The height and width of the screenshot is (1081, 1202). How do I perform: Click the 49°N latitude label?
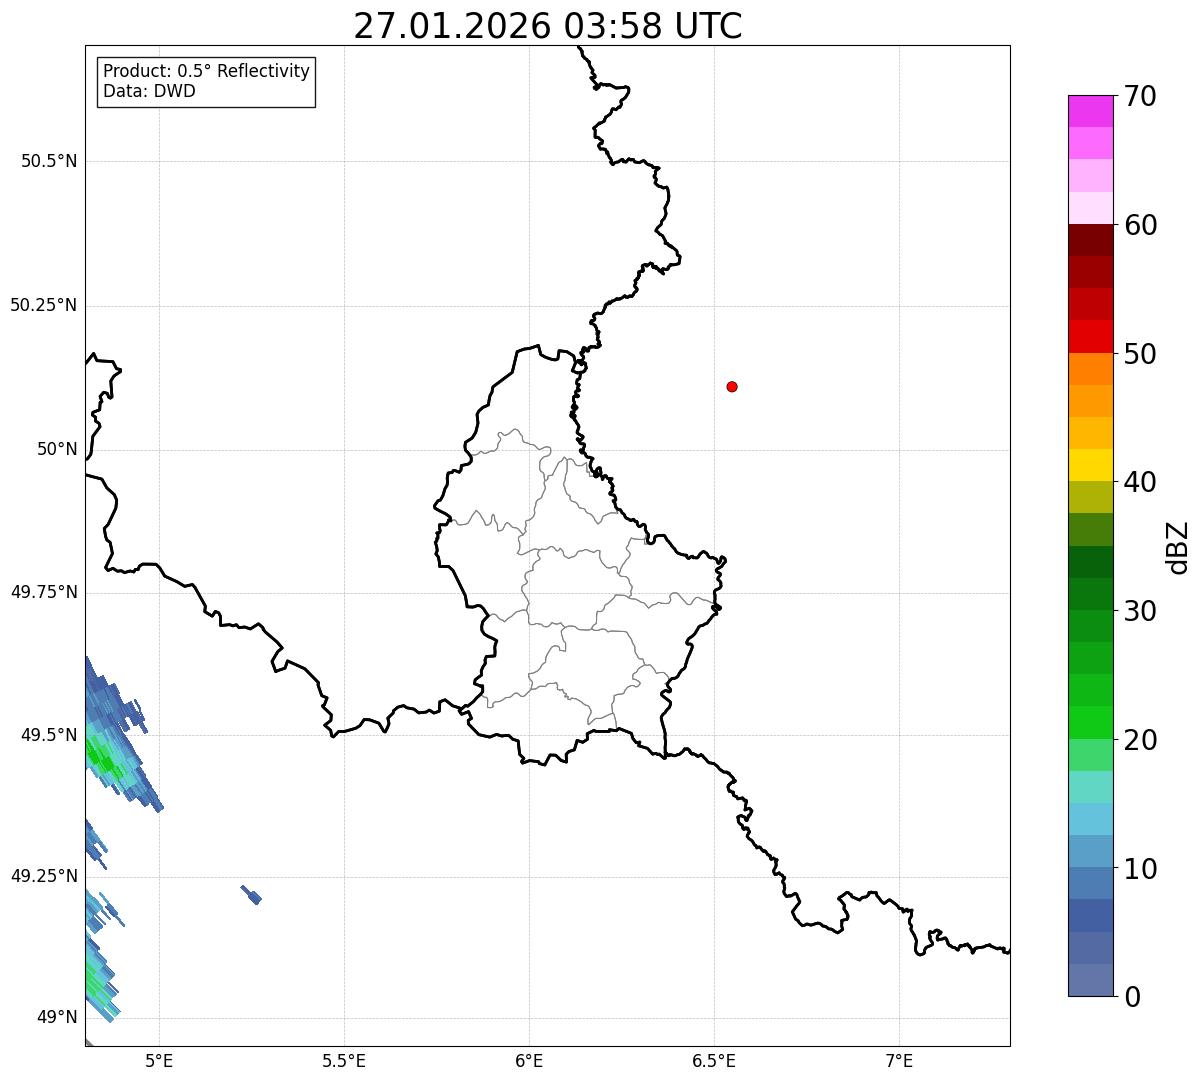coord(57,1018)
